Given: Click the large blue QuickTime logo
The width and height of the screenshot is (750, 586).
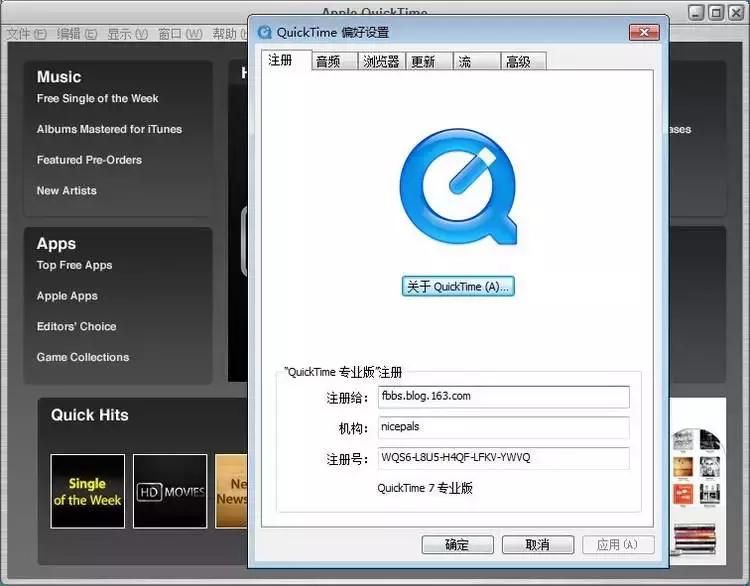Looking at the screenshot, I should tap(458, 187).
